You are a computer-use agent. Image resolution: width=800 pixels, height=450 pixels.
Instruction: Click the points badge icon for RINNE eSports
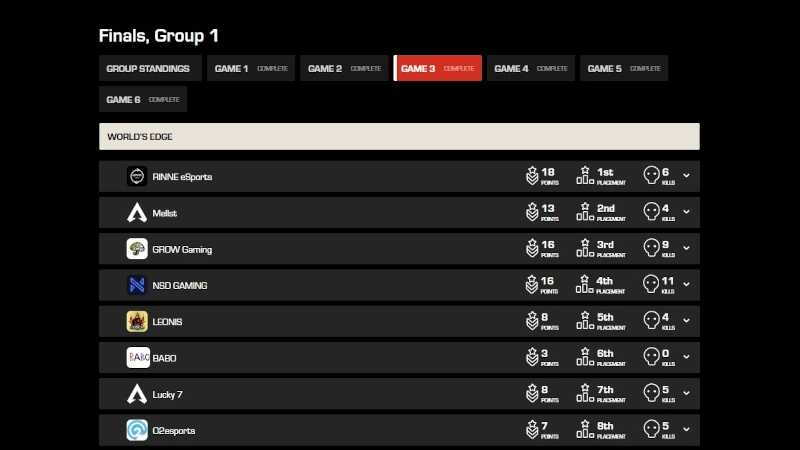coord(532,176)
